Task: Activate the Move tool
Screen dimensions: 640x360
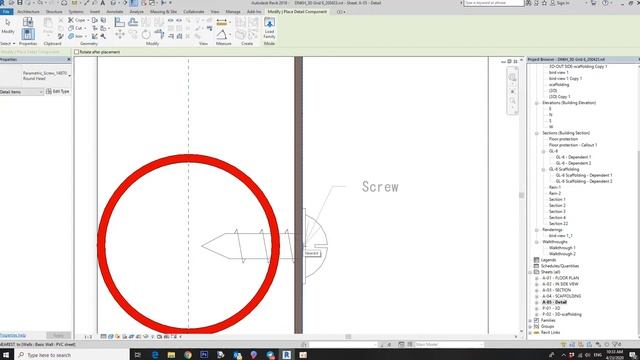Action: [120, 35]
